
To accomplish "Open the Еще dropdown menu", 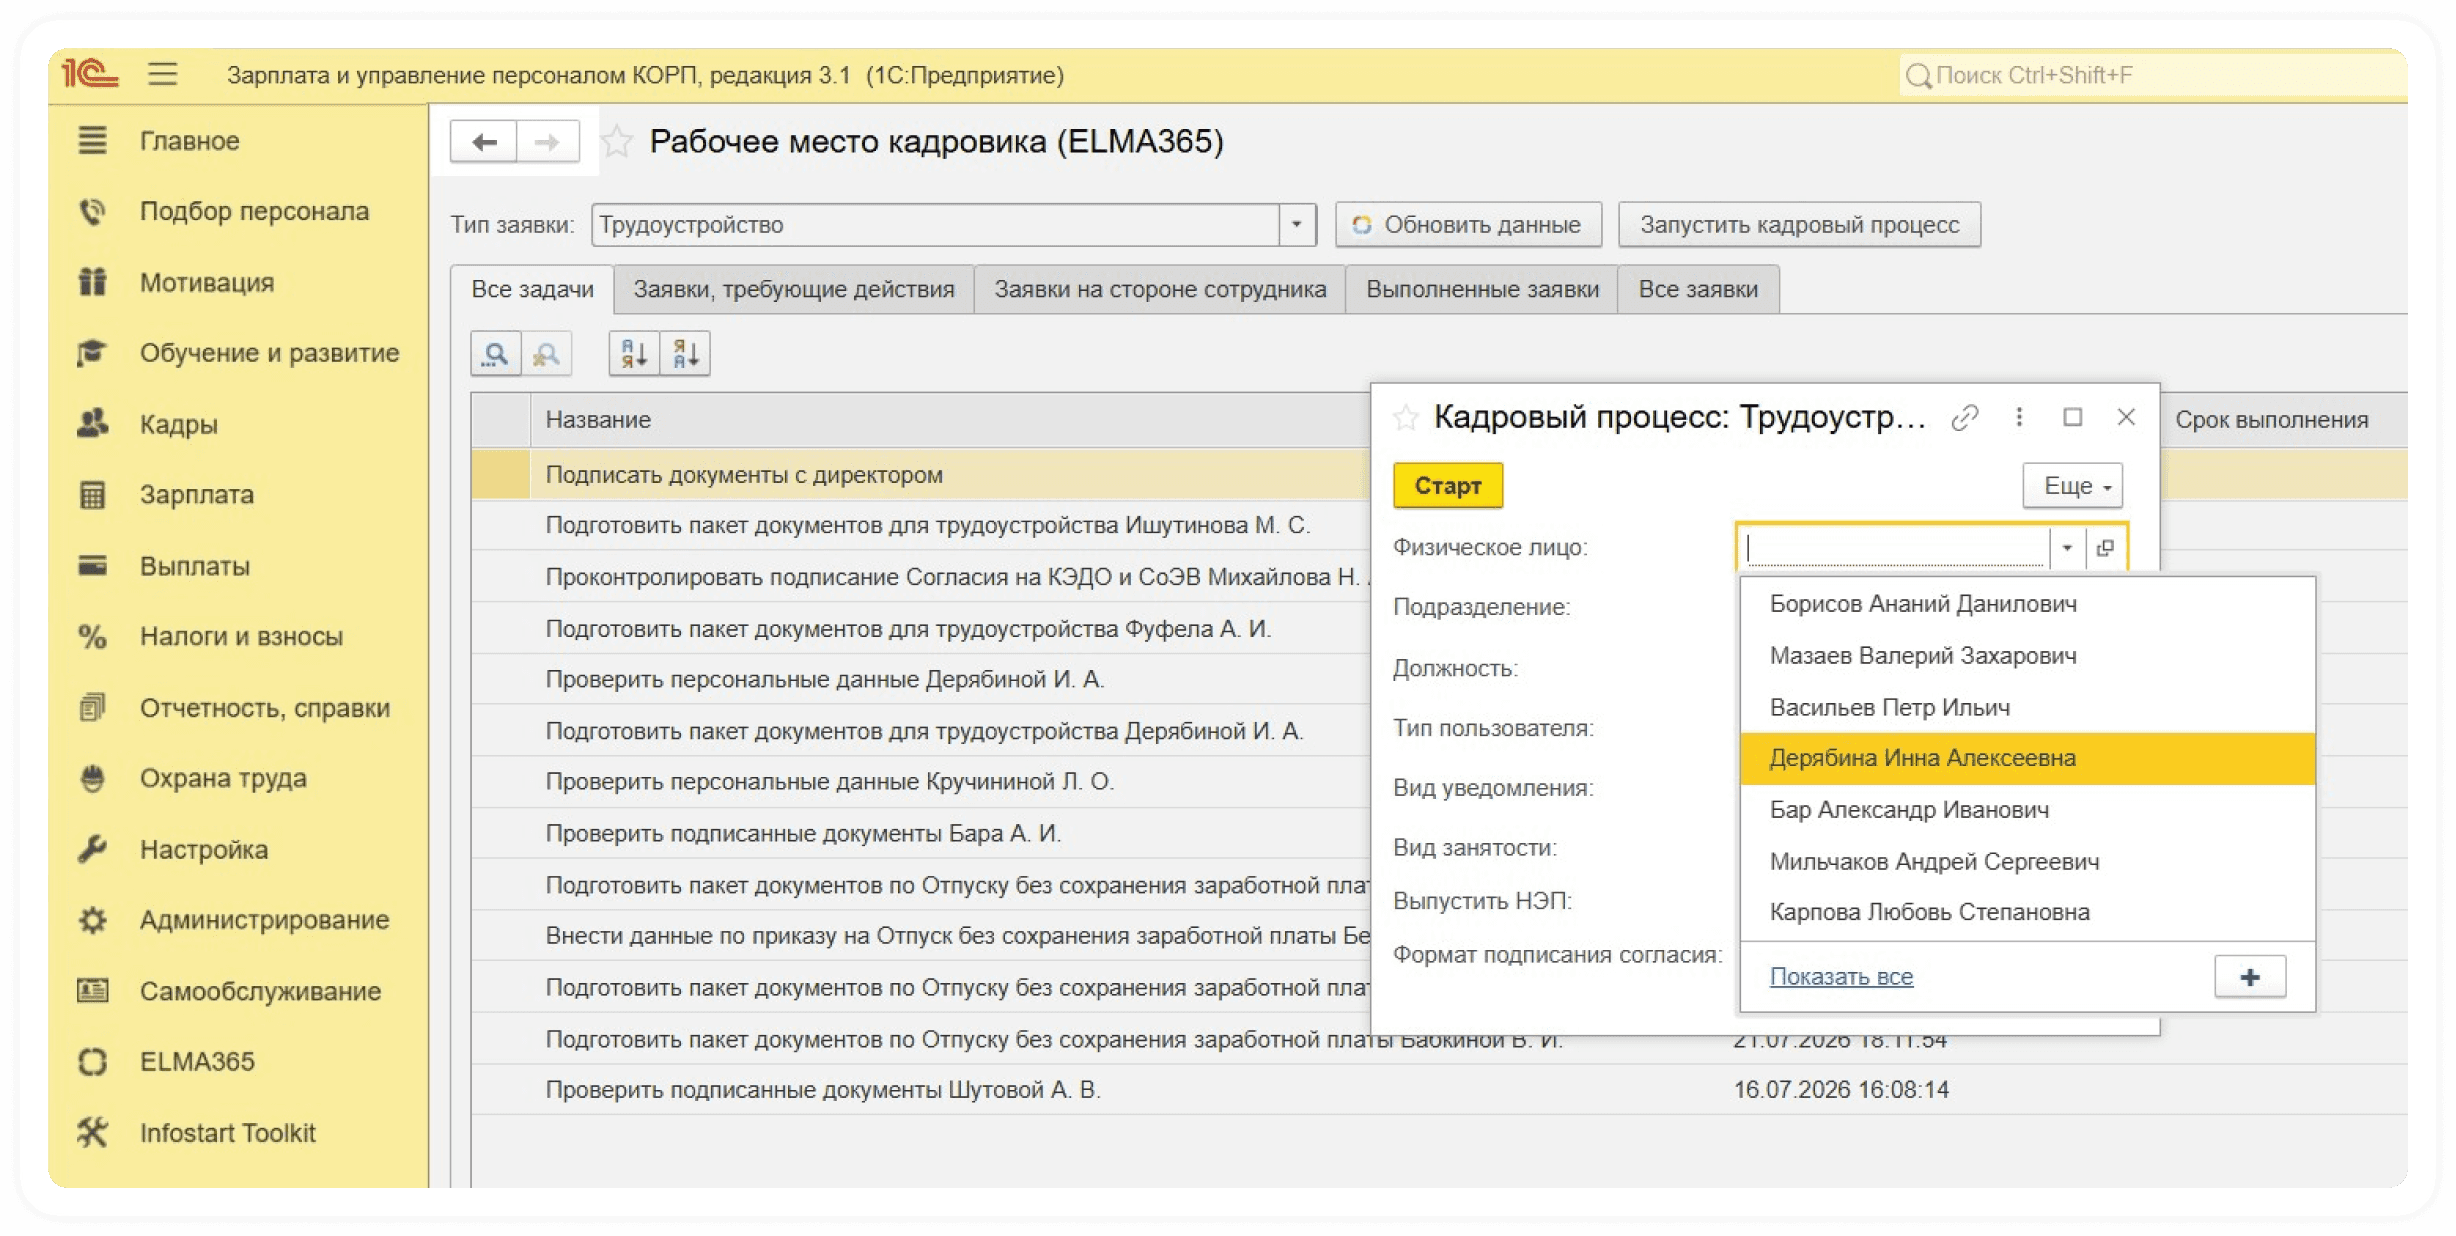I will [x=2072, y=486].
